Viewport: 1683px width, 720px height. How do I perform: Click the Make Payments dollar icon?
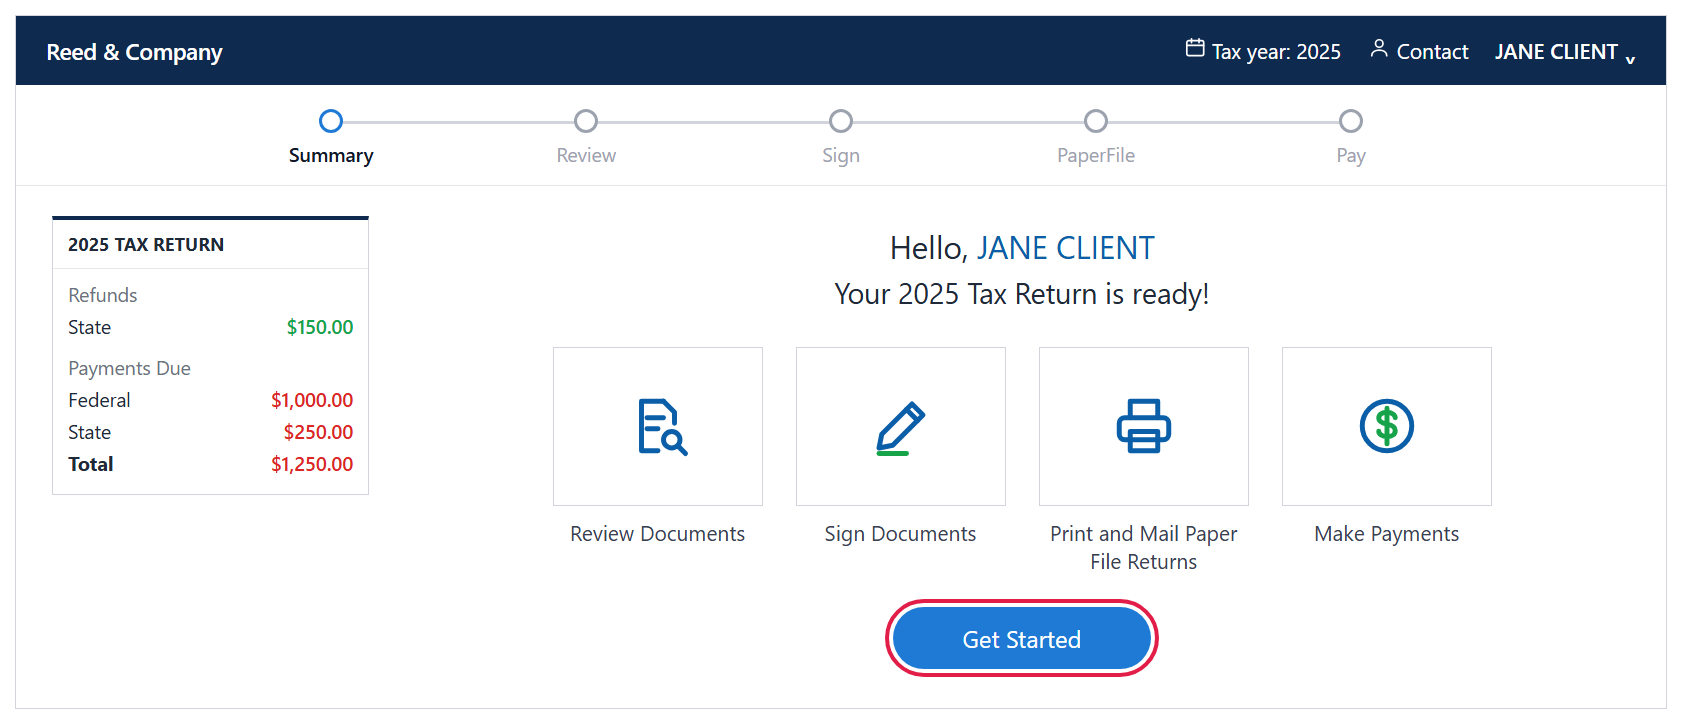[1387, 426]
